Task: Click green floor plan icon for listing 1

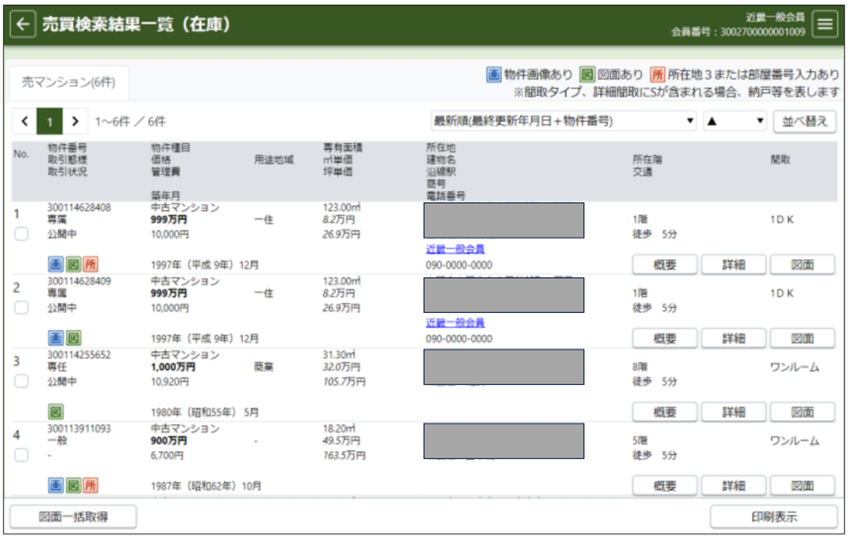Action: point(73,264)
